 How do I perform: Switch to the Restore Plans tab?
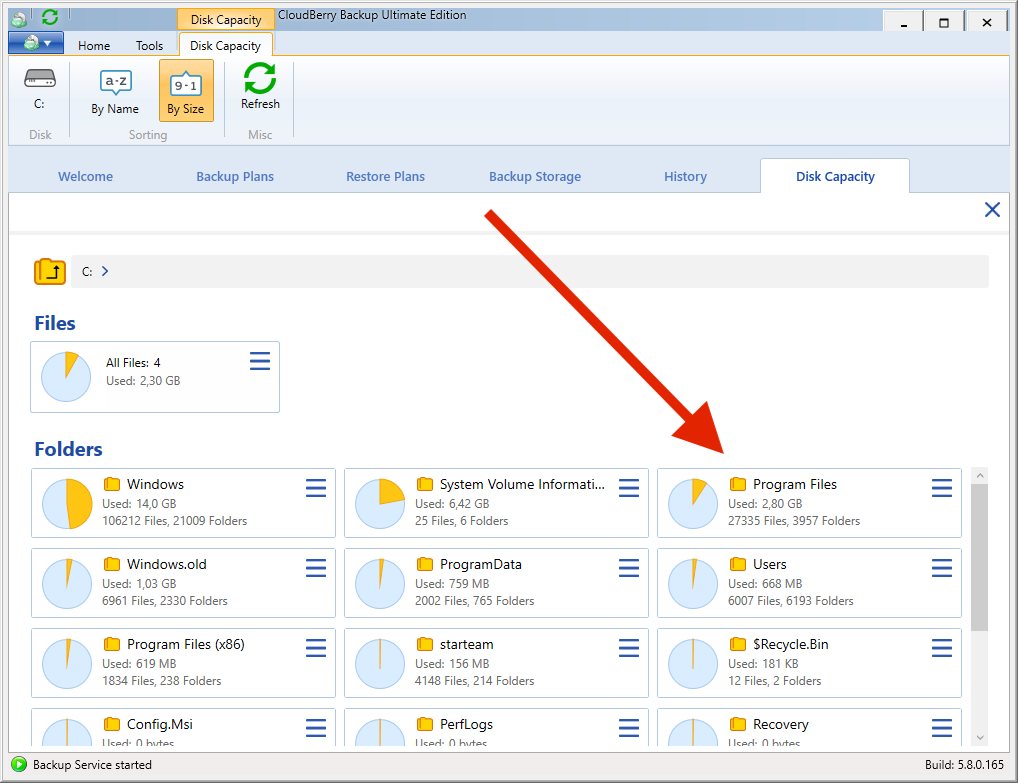tap(386, 177)
